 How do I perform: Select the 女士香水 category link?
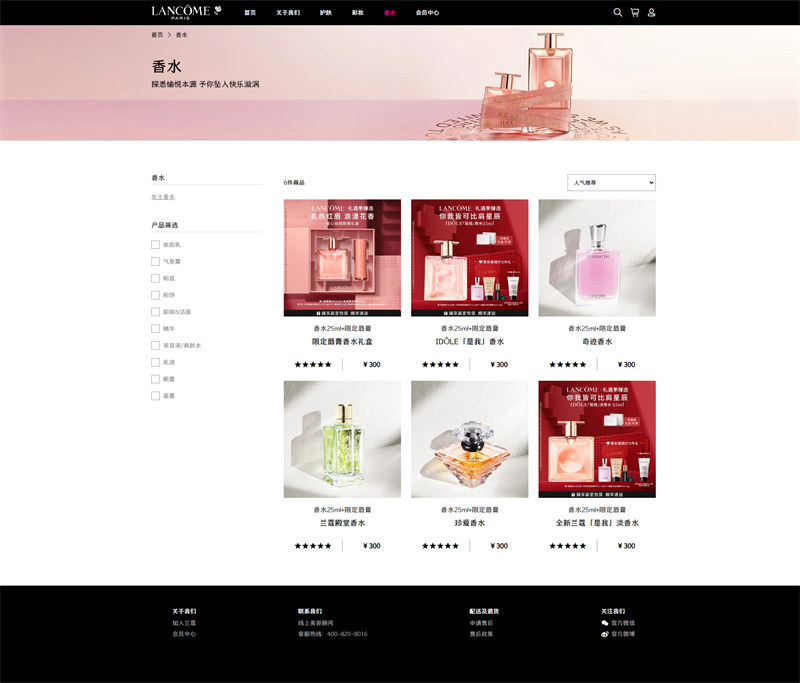coord(163,197)
